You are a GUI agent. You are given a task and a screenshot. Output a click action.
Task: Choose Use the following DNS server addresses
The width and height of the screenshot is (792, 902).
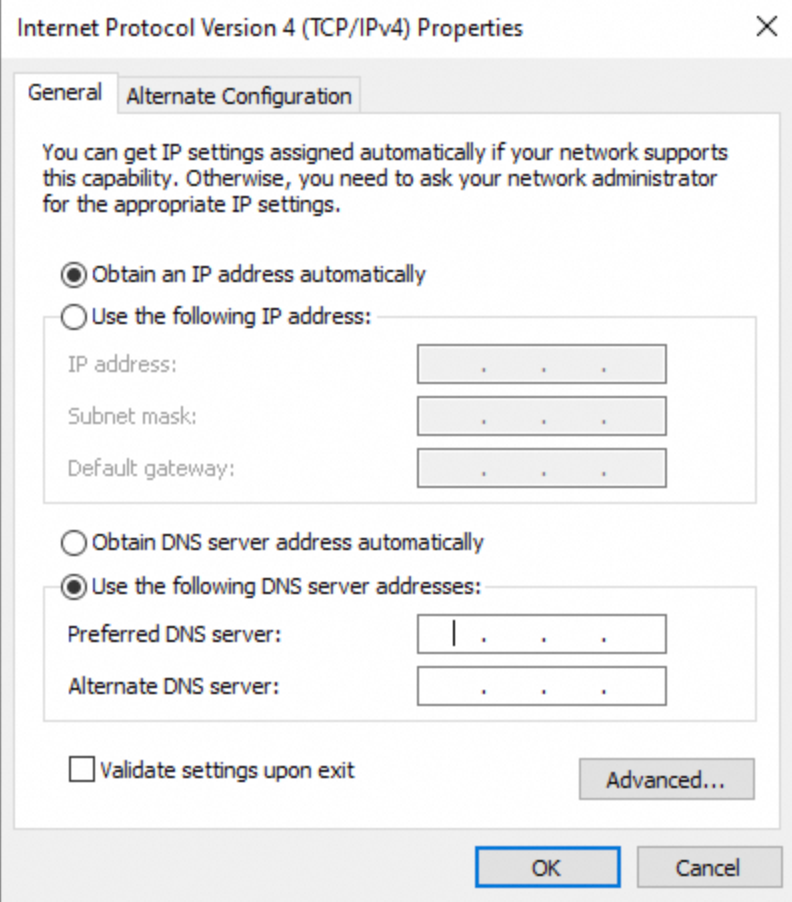click(73, 587)
